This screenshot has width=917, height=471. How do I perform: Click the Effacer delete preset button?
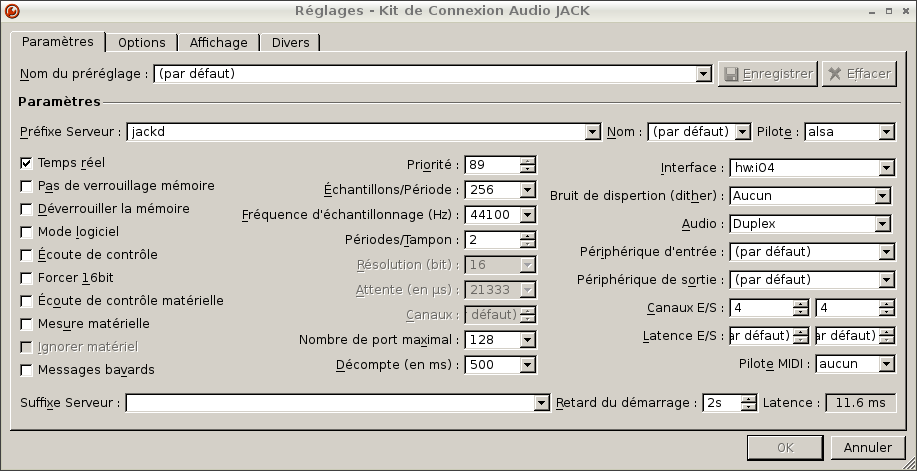(859, 74)
